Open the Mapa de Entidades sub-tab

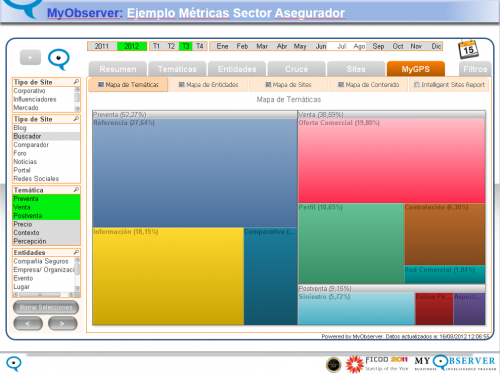tap(208, 85)
